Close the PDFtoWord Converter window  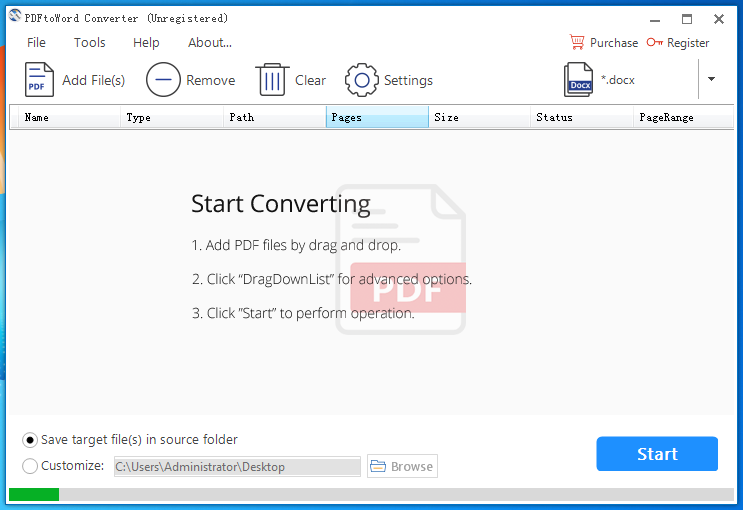pos(718,19)
